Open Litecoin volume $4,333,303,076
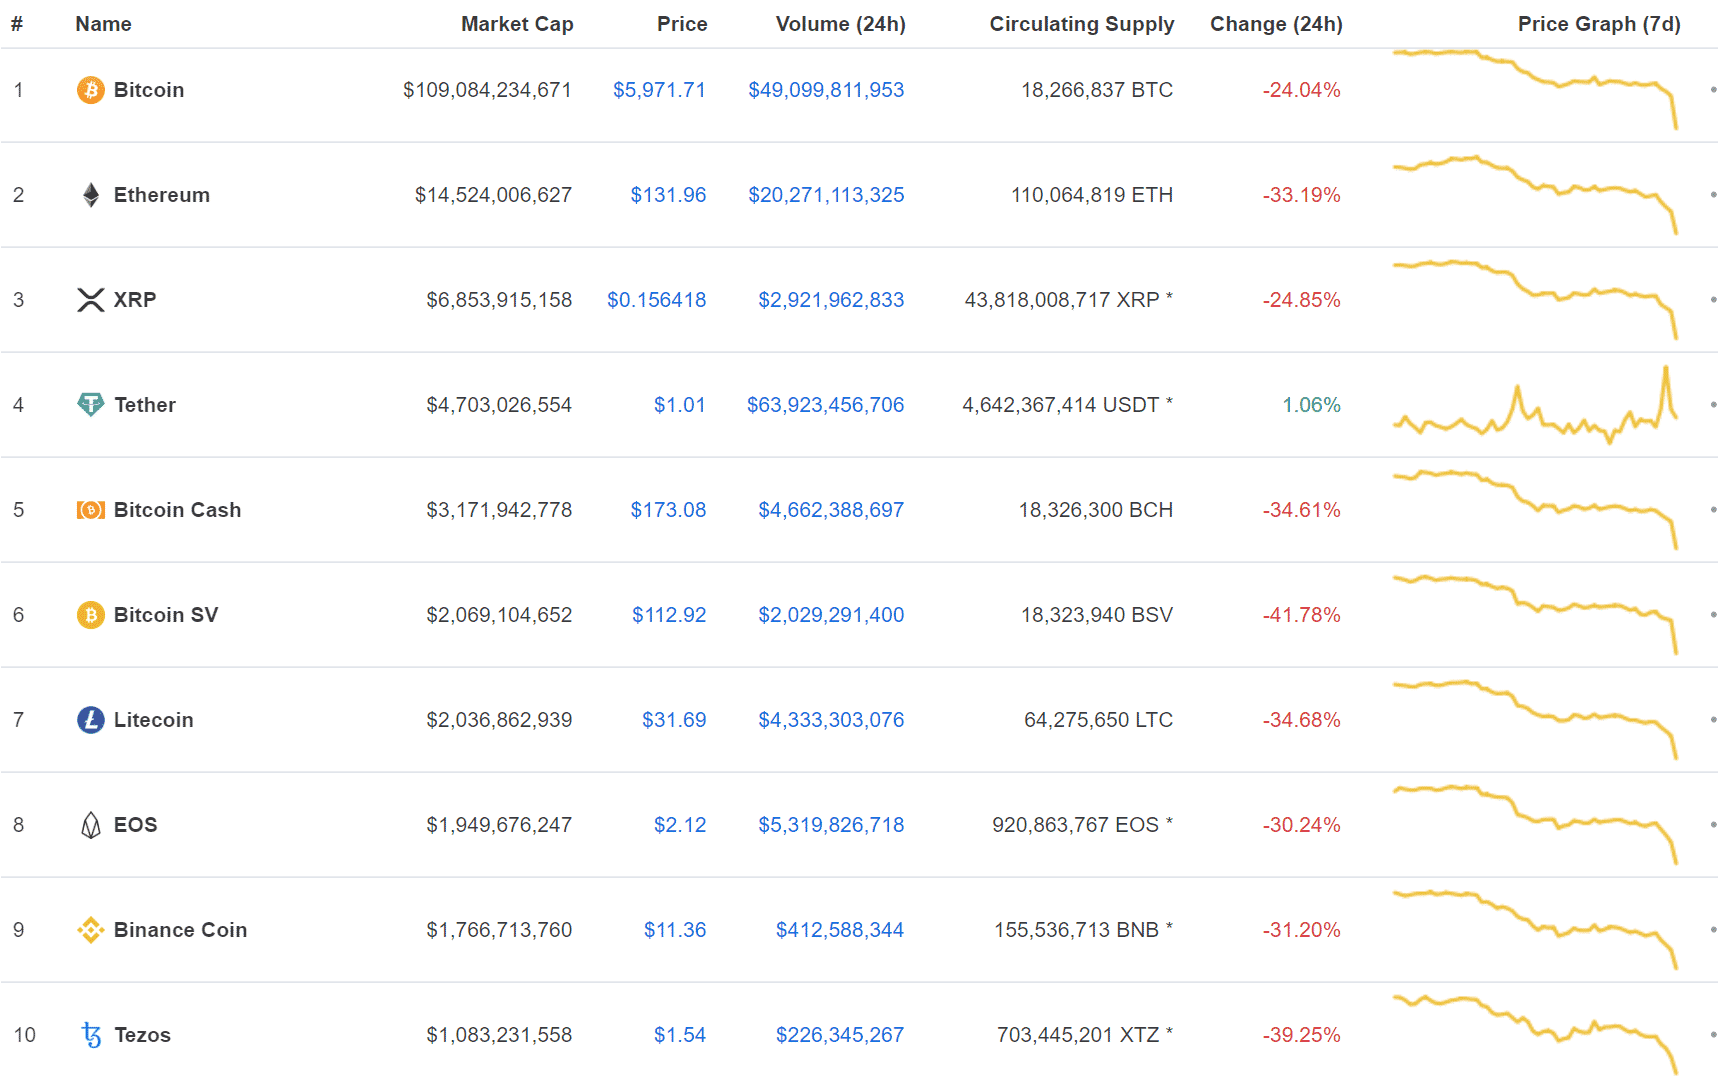This screenshot has width=1718, height=1076. click(x=831, y=720)
